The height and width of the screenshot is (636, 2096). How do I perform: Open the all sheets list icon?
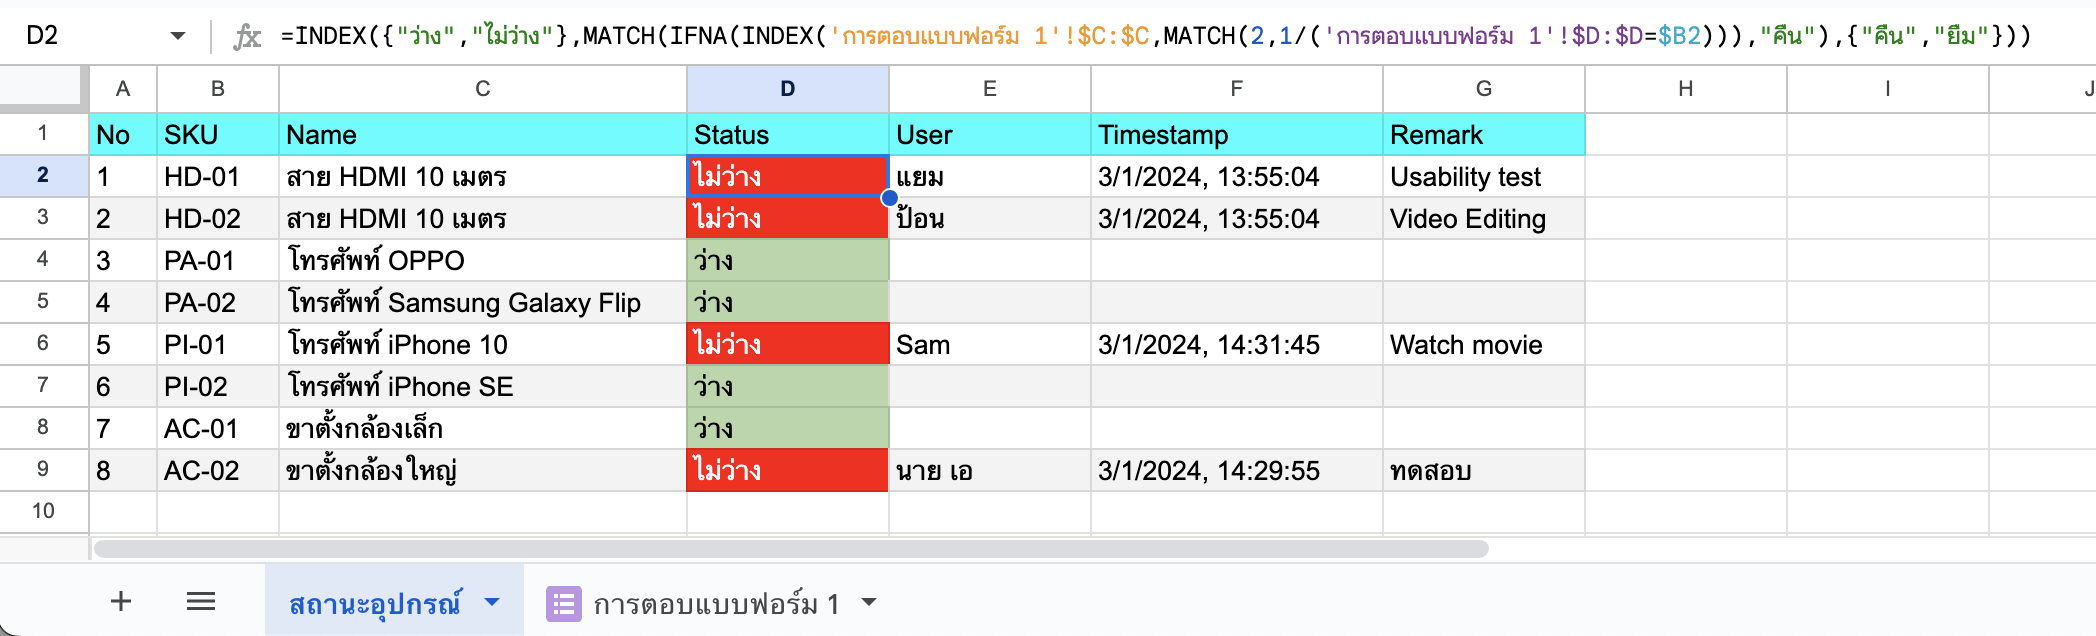[x=201, y=601]
